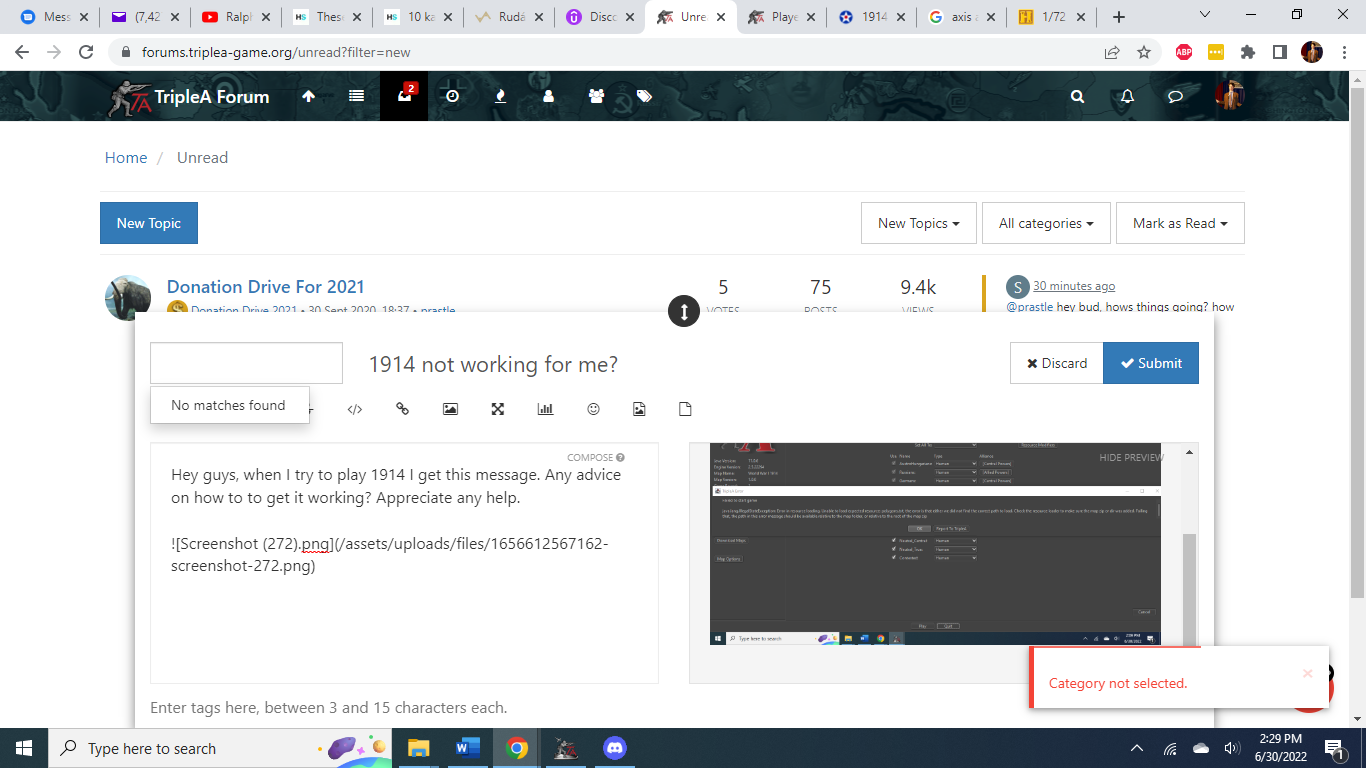Discard the draft topic
The width and height of the screenshot is (1366, 768).
tap(1056, 363)
